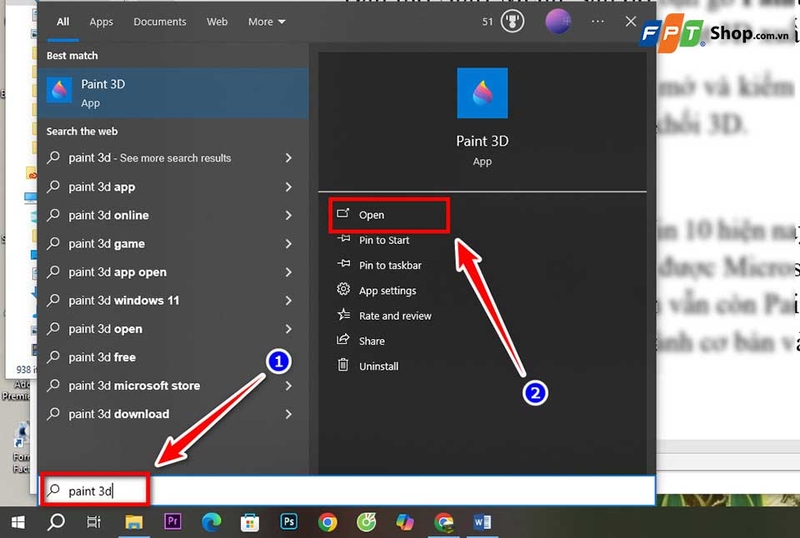The width and height of the screenshot is (800, 538).
Task: Open Google Chrome from the taskbar
Action: (328, 522)
